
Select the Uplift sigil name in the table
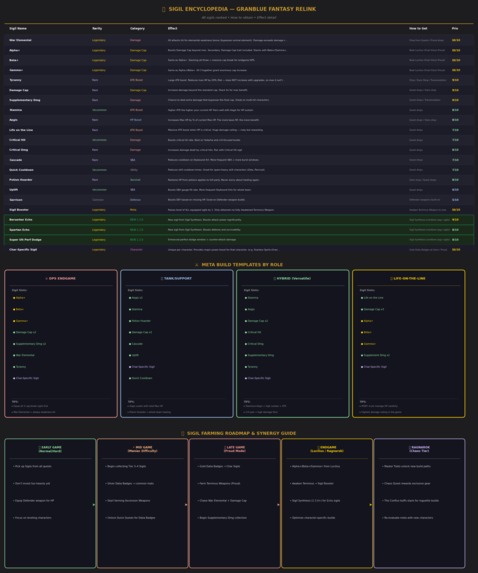13,190
